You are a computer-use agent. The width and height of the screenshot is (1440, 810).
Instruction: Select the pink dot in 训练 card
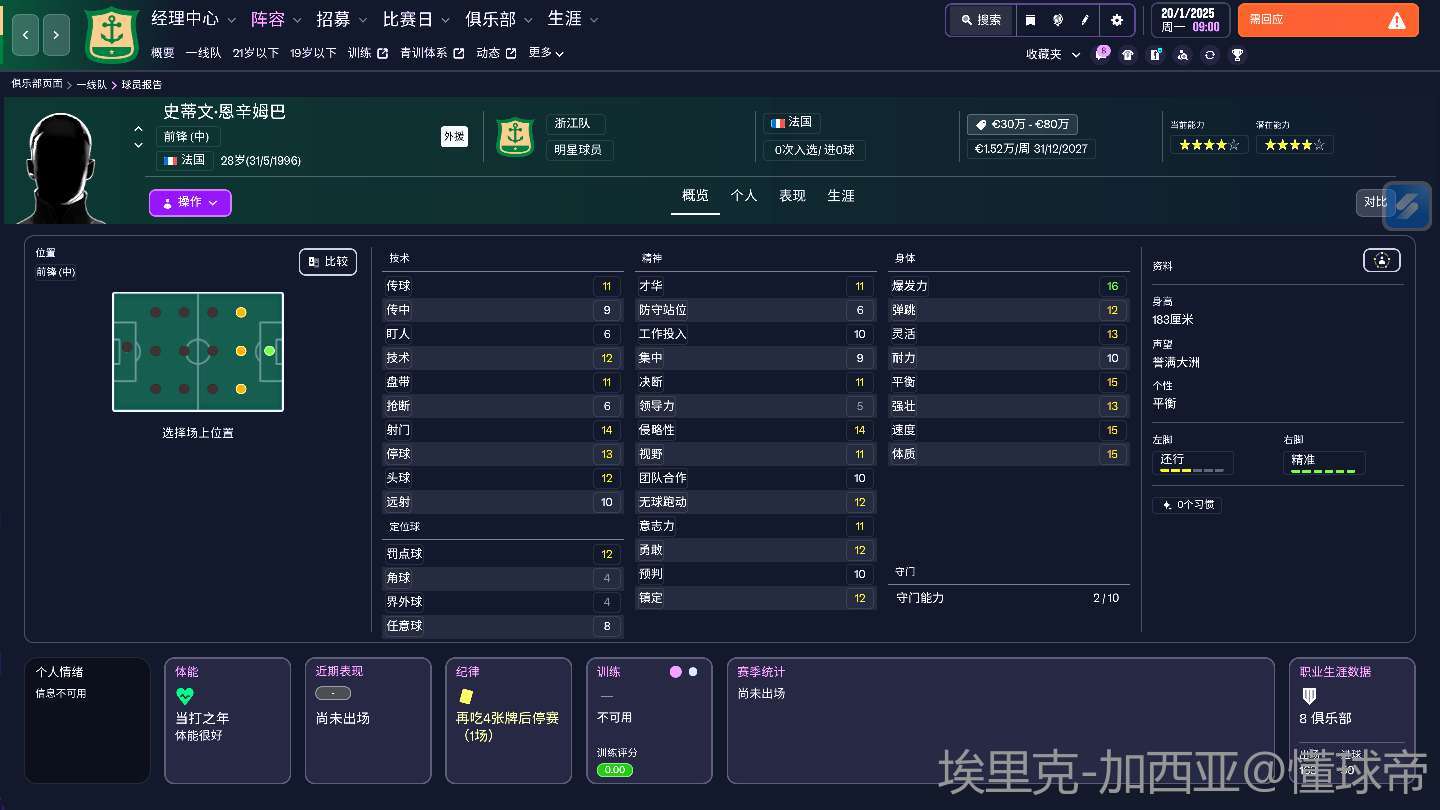coord(675,672)
